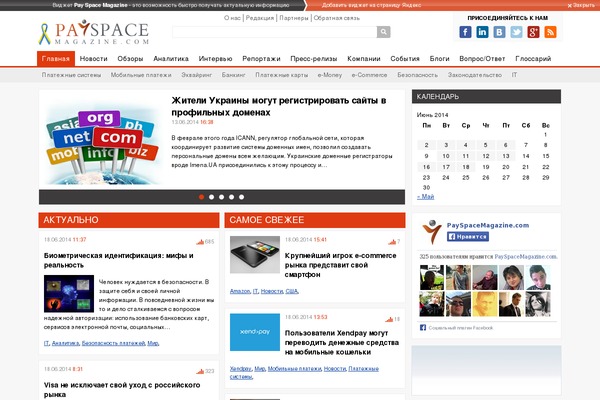The height and width of the screenshot is (400, 600).
Task: Open the Компании menu item
Action: click(364, 59)
